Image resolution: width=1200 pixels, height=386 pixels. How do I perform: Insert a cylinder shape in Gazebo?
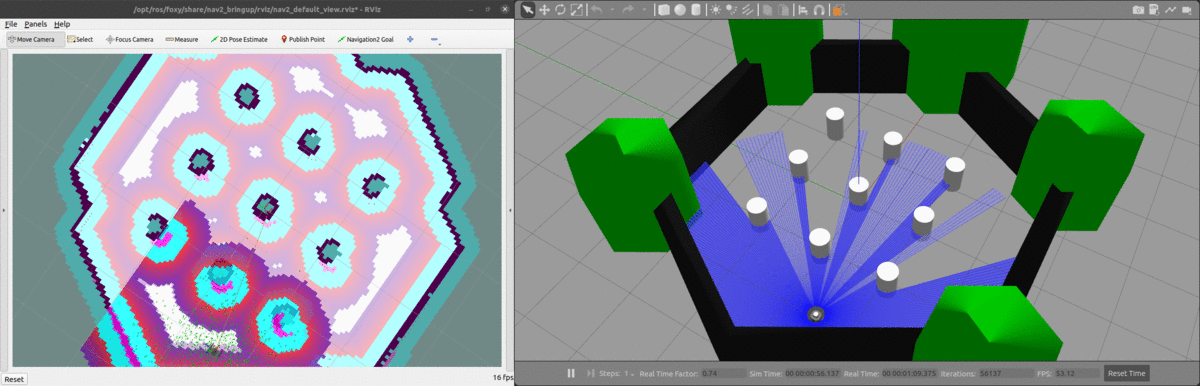point(696,10)
